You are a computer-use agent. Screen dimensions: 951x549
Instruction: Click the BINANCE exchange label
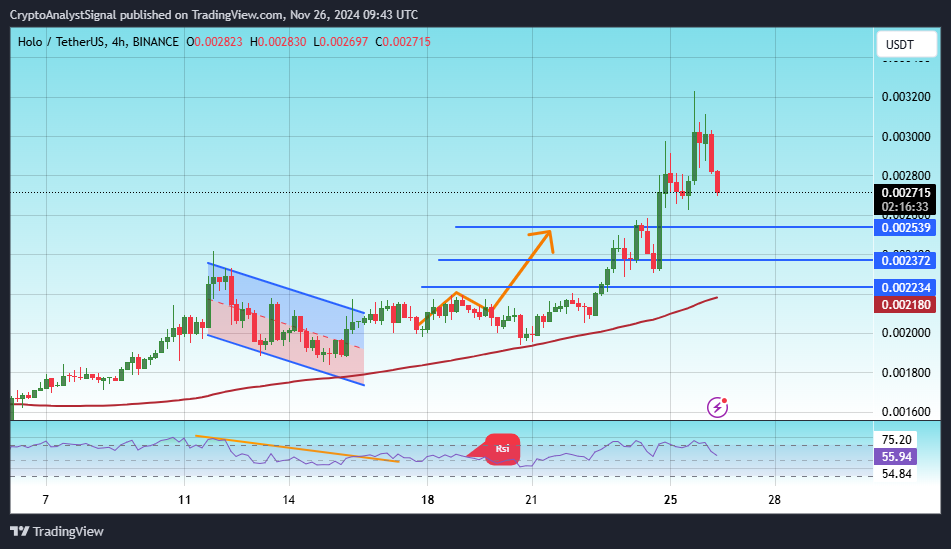(156, 42)
